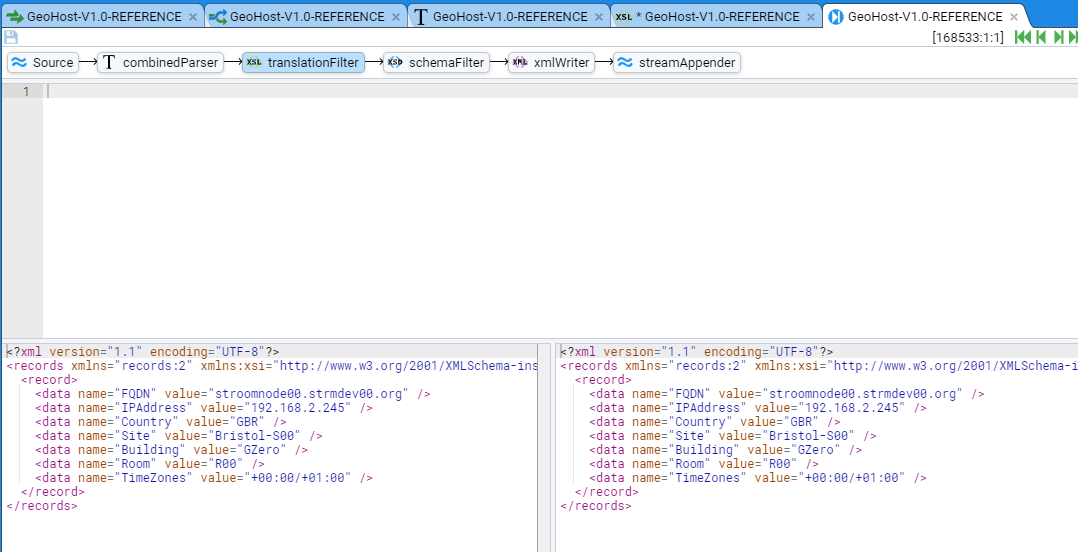This screenshot has height=552, width=1078.
Task: Click the save disk icon
Action: (x=11, y=37)
